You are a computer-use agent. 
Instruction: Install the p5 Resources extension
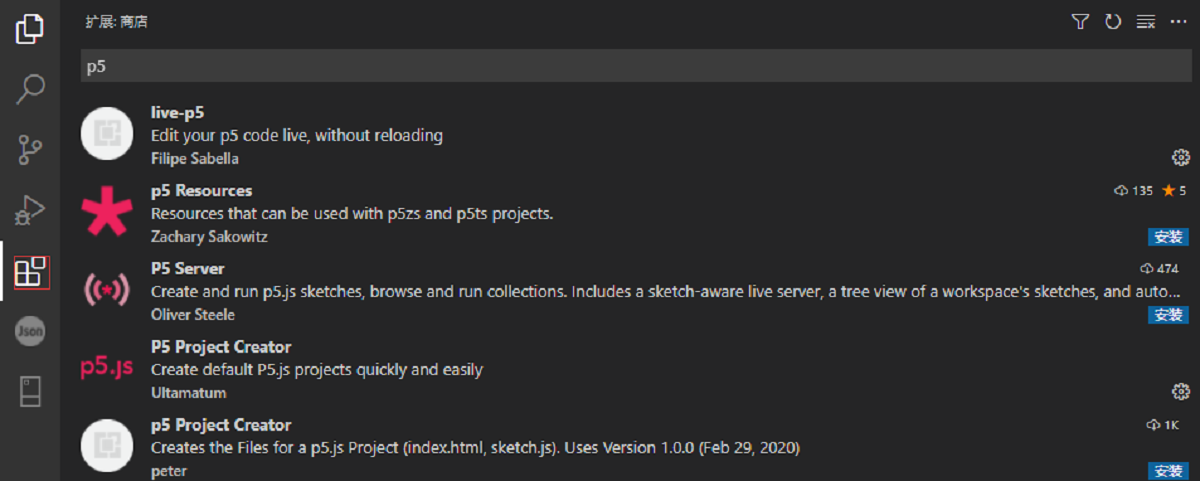(1168, 237)
